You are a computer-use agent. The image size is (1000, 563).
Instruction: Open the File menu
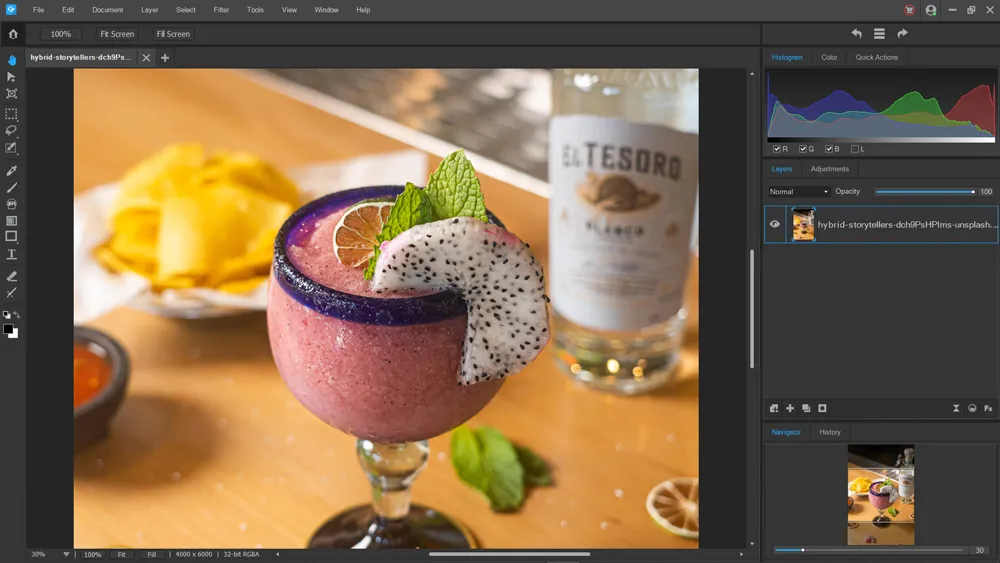pyautogui.click(x=38, y=10)
